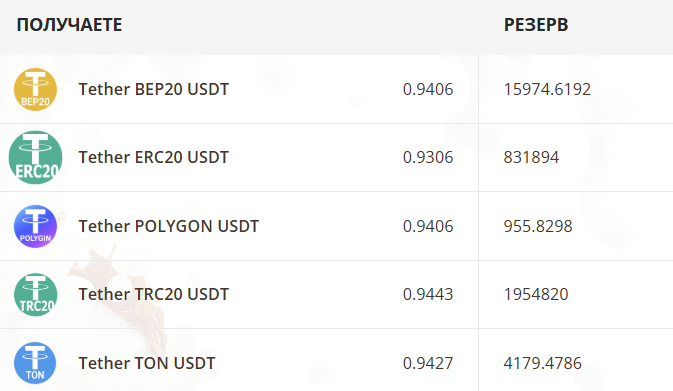Select Tether ERC20 USDT currency name
Viewport: 673px width, 391px height.
[x=154, y=158]
